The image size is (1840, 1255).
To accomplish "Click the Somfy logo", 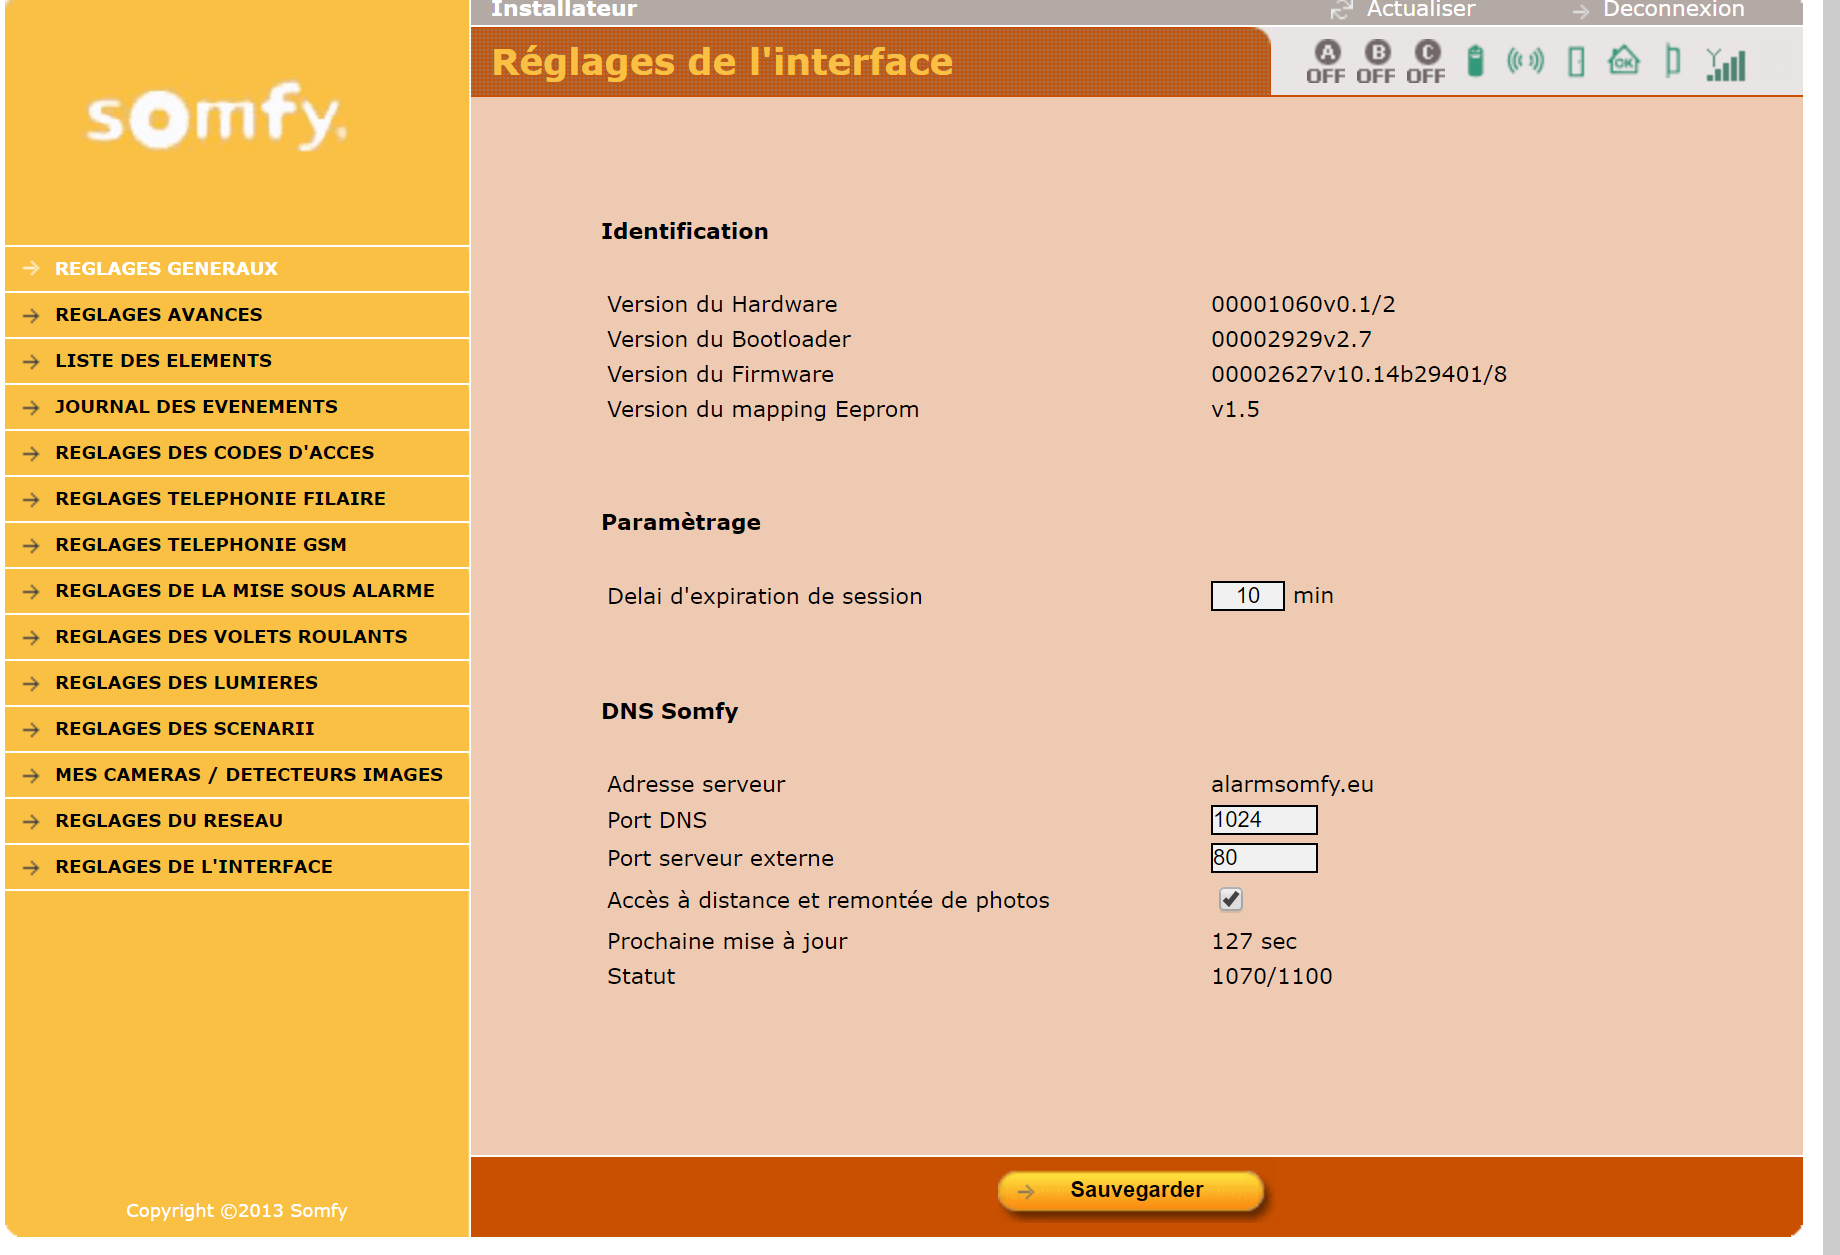I will [216, 116].
